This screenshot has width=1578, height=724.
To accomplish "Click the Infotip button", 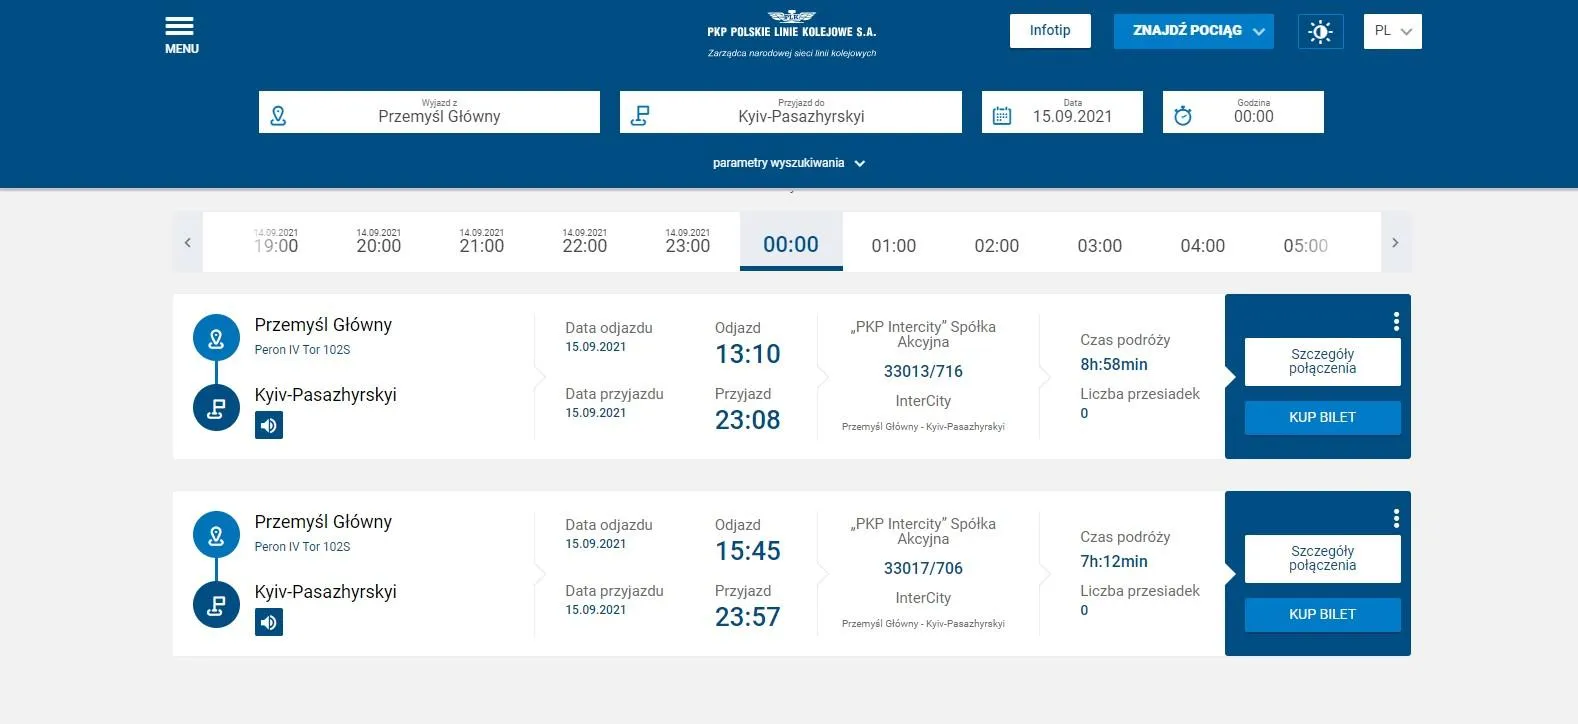I will (1050, 31).
